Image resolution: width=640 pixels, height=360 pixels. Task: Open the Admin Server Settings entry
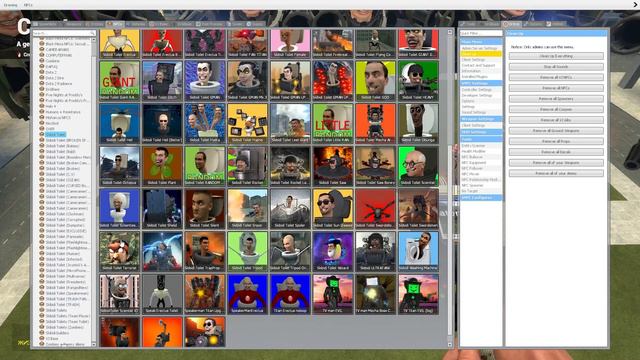click(x=481, y=48)
